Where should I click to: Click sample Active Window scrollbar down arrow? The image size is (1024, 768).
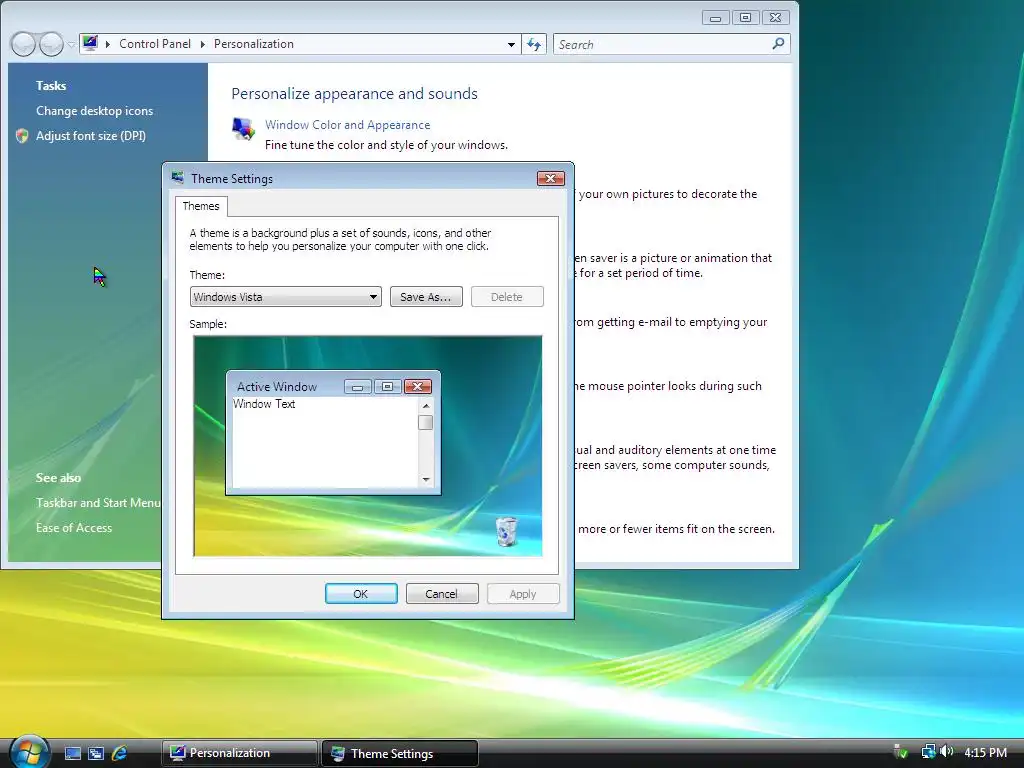(x=426, y=479)
